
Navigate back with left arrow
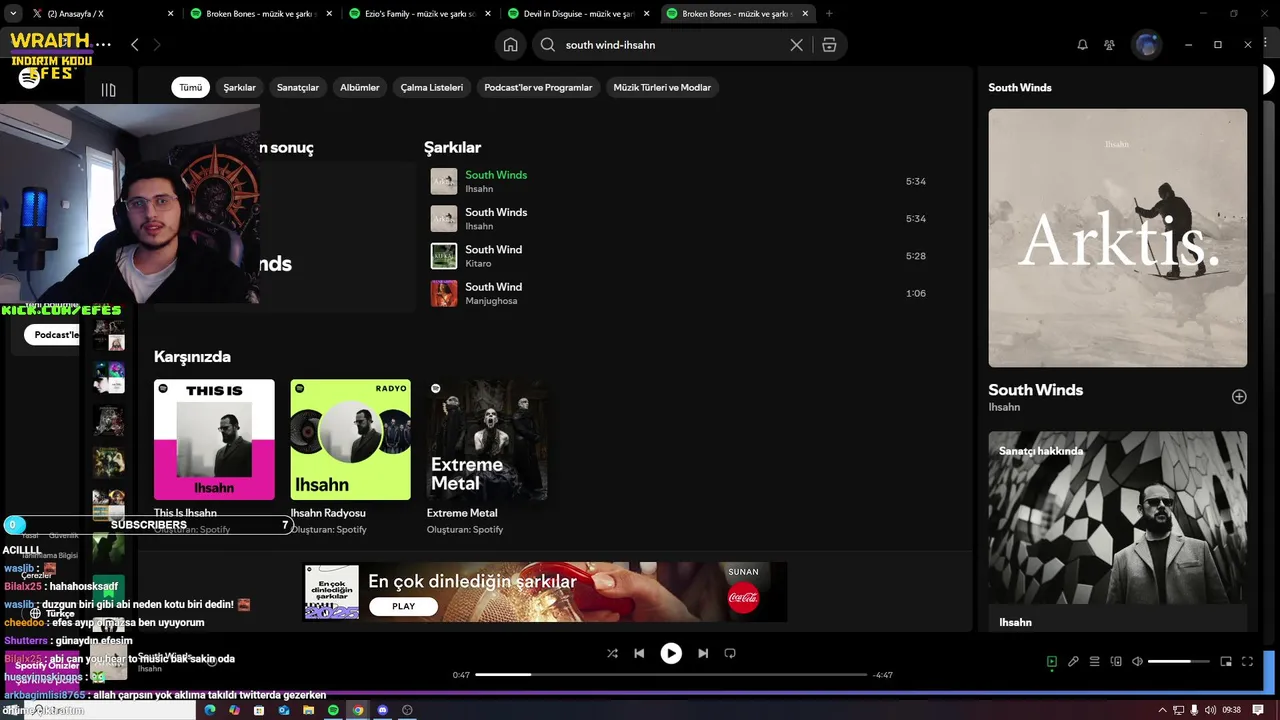[135, 45]
